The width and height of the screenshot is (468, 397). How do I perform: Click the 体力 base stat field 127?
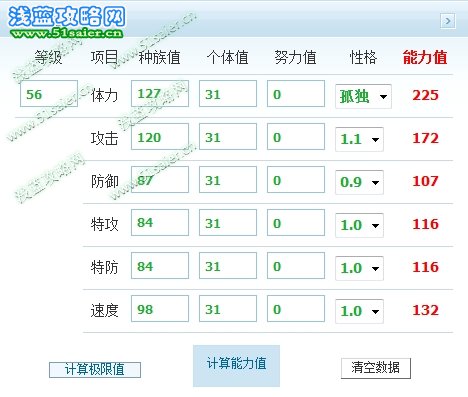click(160, 94)
